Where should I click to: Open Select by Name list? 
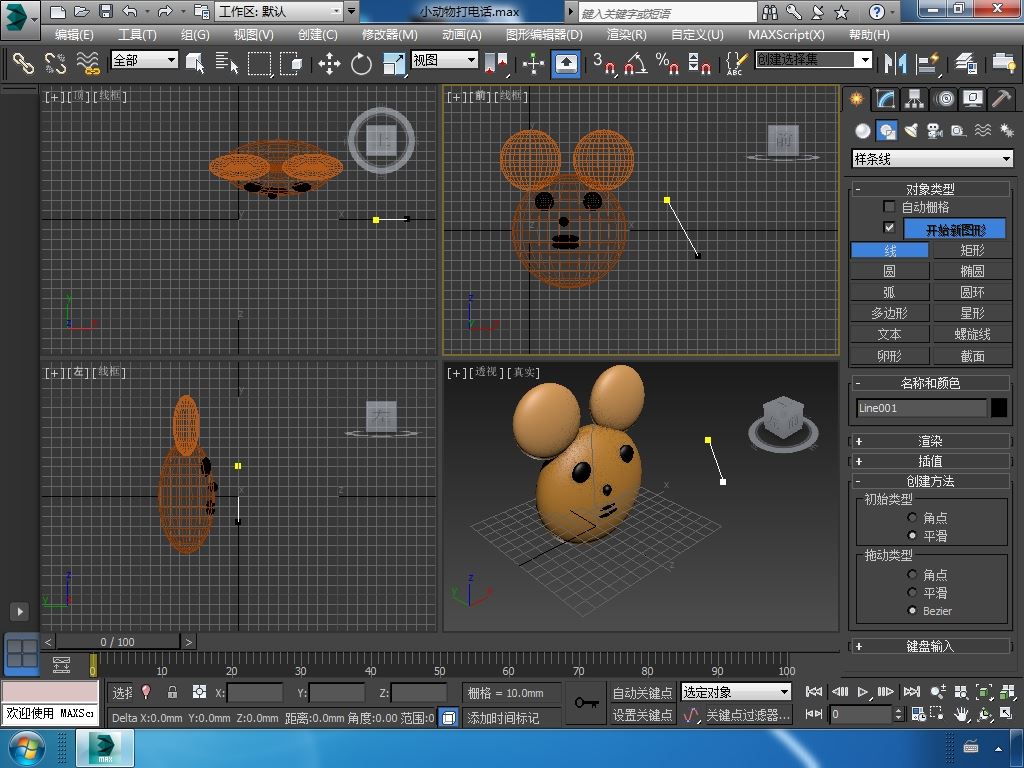227,63
